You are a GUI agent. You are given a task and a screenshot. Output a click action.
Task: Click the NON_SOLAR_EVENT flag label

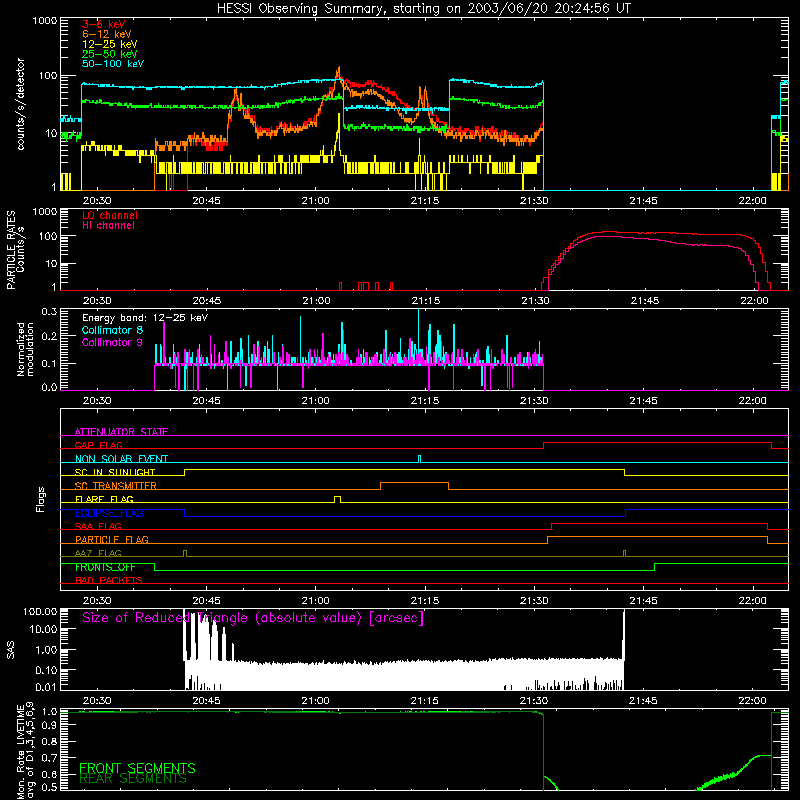[121, 459]
